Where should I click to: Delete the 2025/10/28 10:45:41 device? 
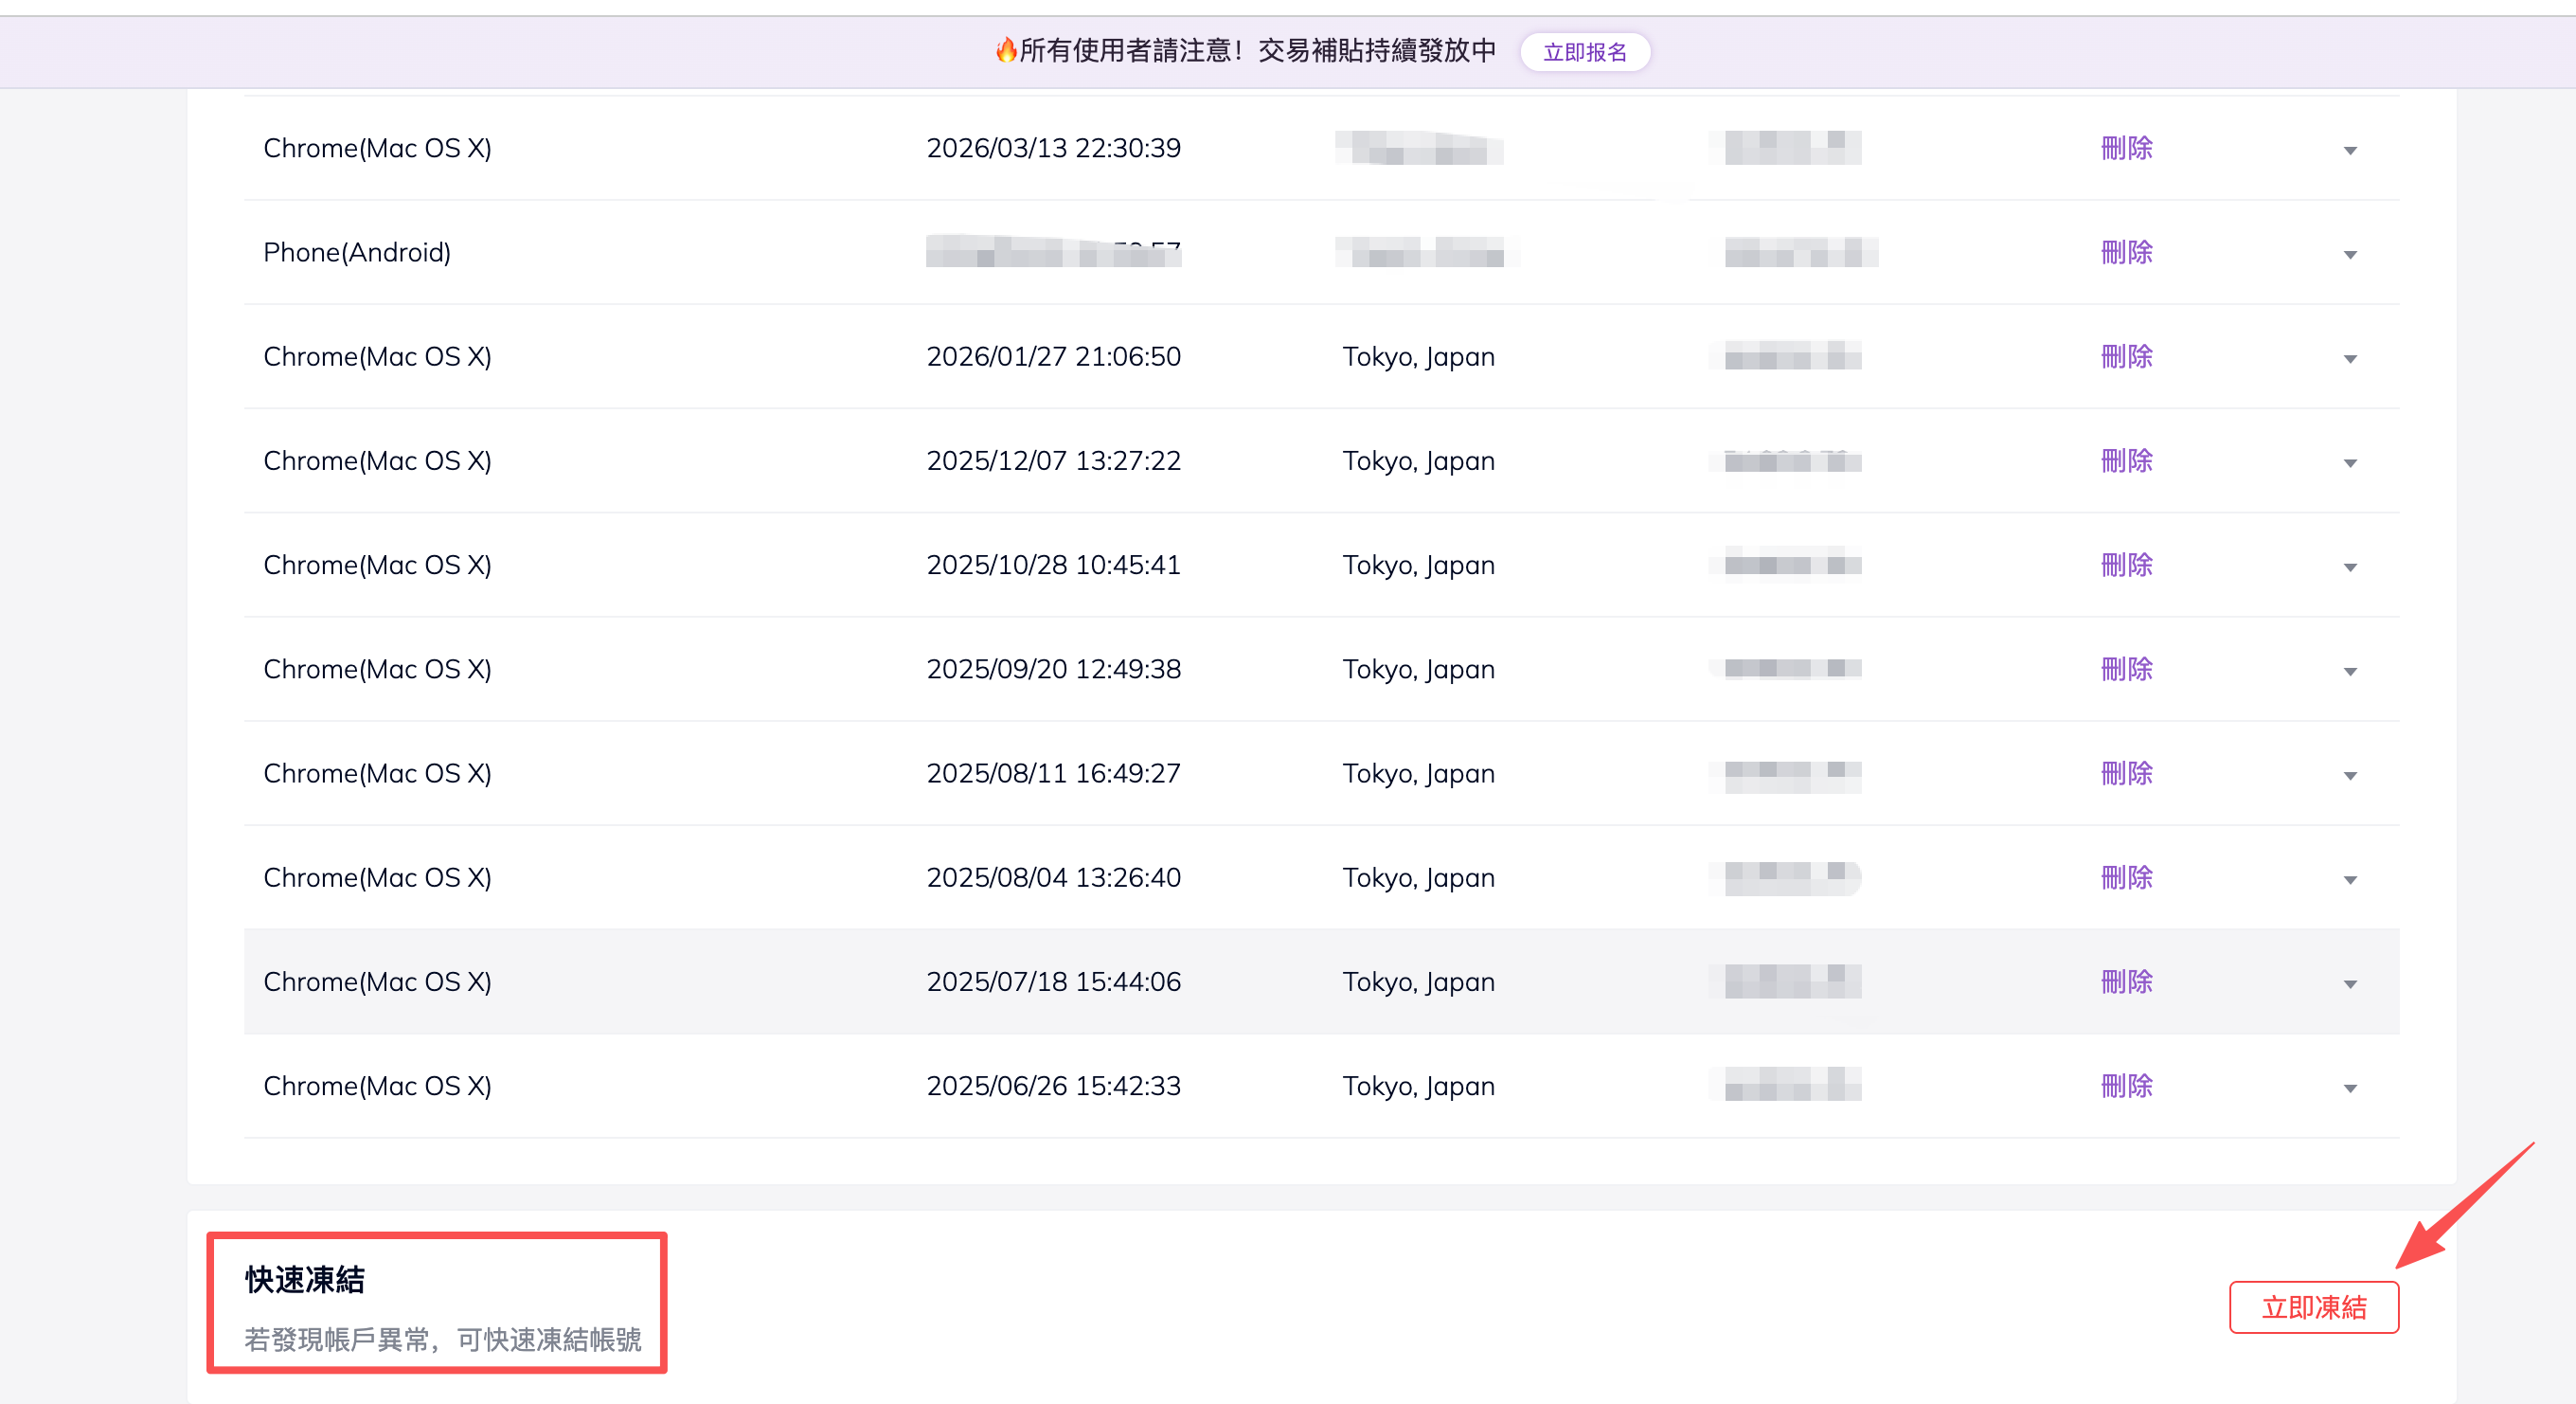(2126, 565)
